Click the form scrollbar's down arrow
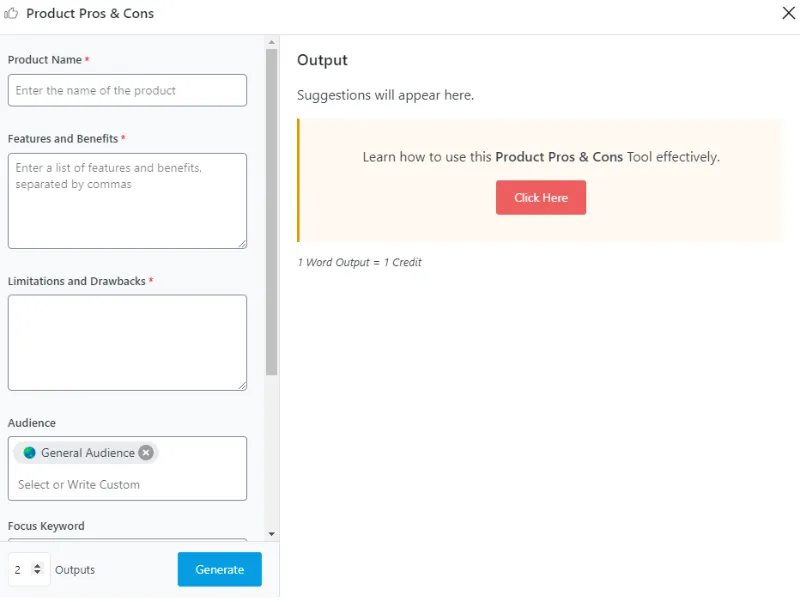This screenshot has height=602, width=800. pyautogui.click(x=271, y=534)
